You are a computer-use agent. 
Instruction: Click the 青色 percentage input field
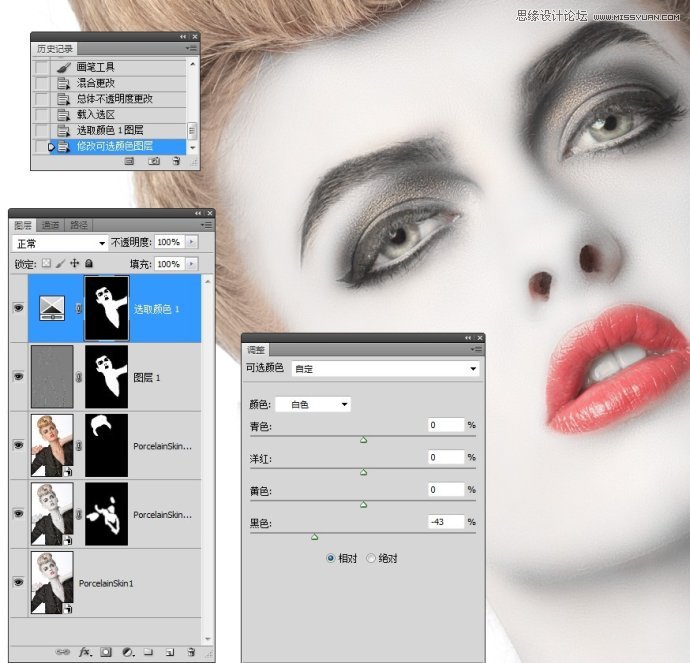click(x=445, y=426)
